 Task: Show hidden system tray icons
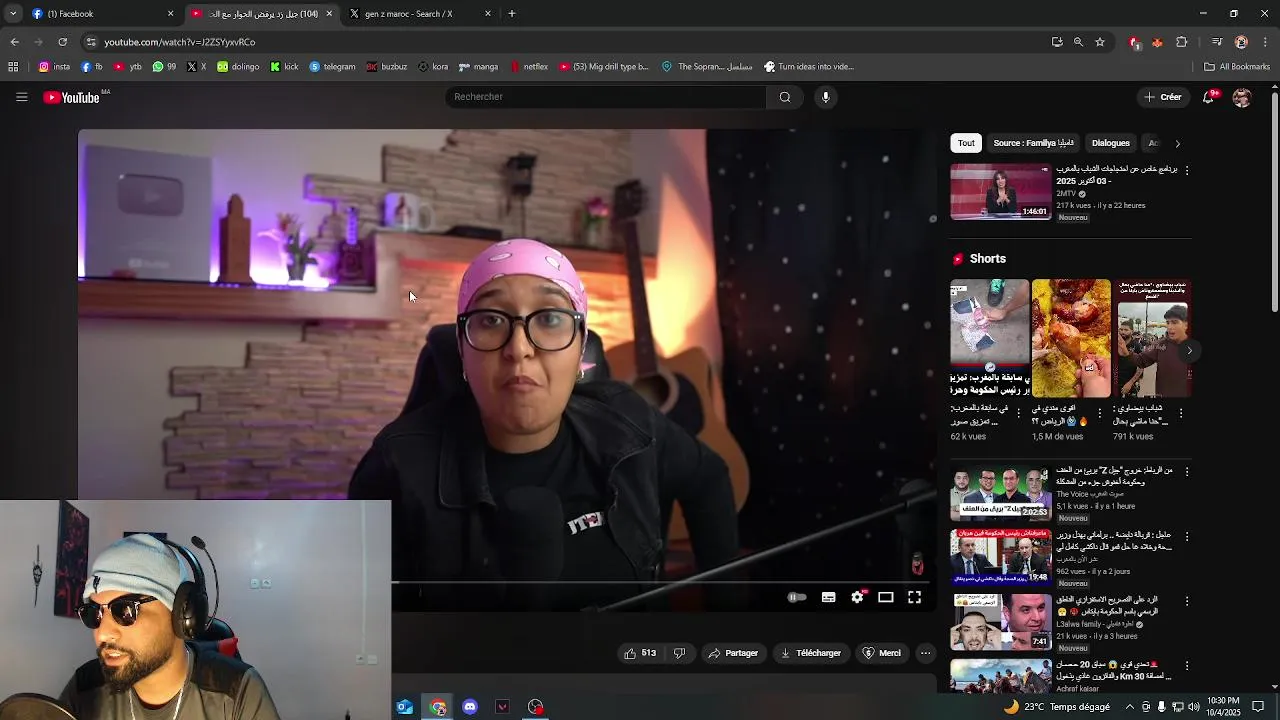[x=1130, y=707]
